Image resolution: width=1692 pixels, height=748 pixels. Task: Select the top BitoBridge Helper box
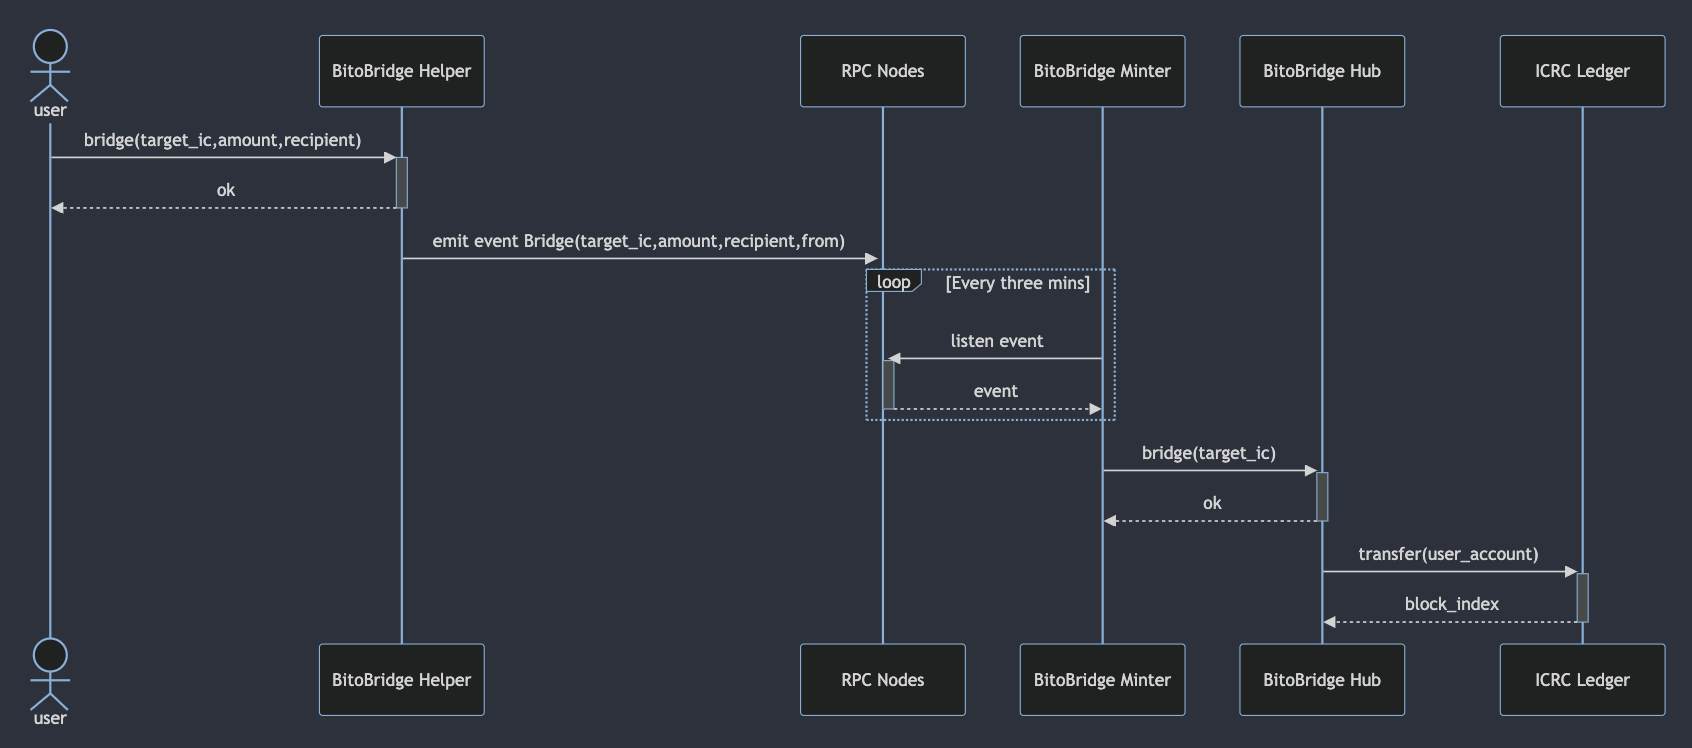401,71
